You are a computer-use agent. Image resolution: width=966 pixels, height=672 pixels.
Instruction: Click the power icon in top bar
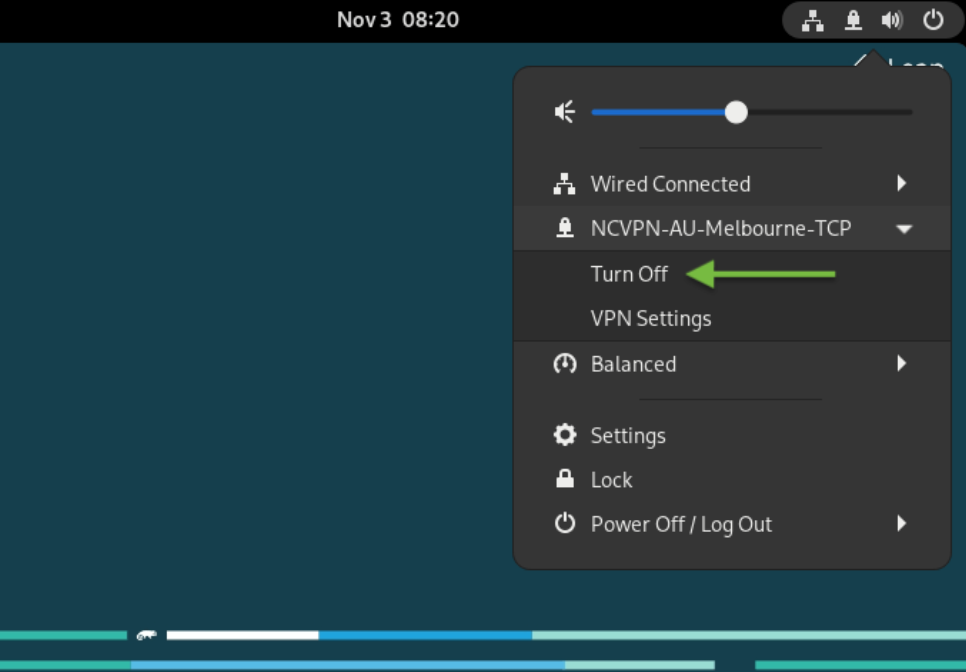click(933, 20)
